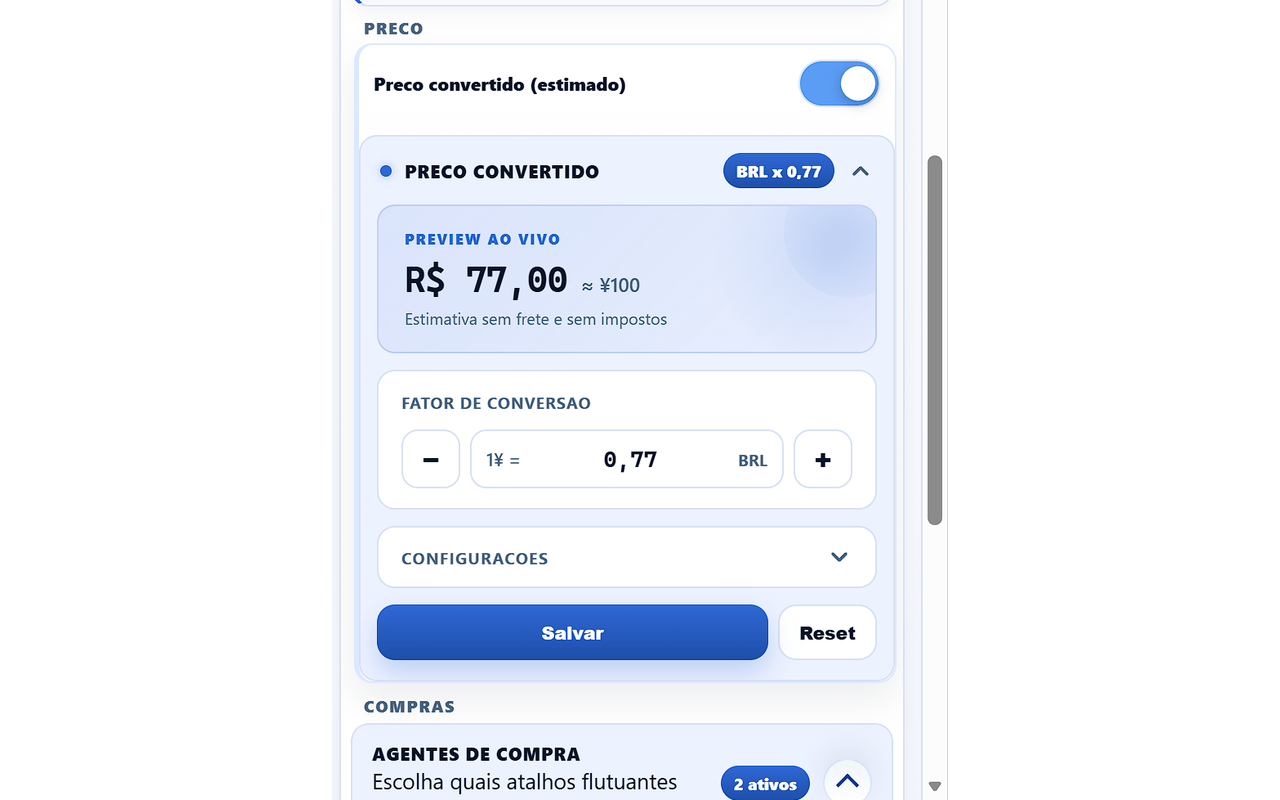Screen dimensions: 1280x800
Task: Click the BRL currency label in input
Action: pyautogui.click(x=752, y=460)
